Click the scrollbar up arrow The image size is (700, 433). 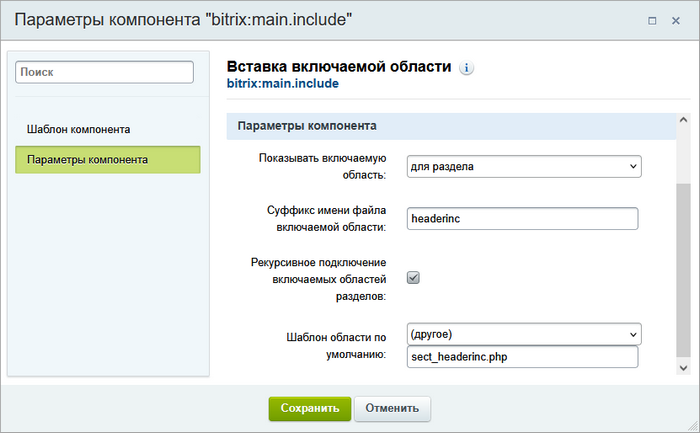coord(683,120)
